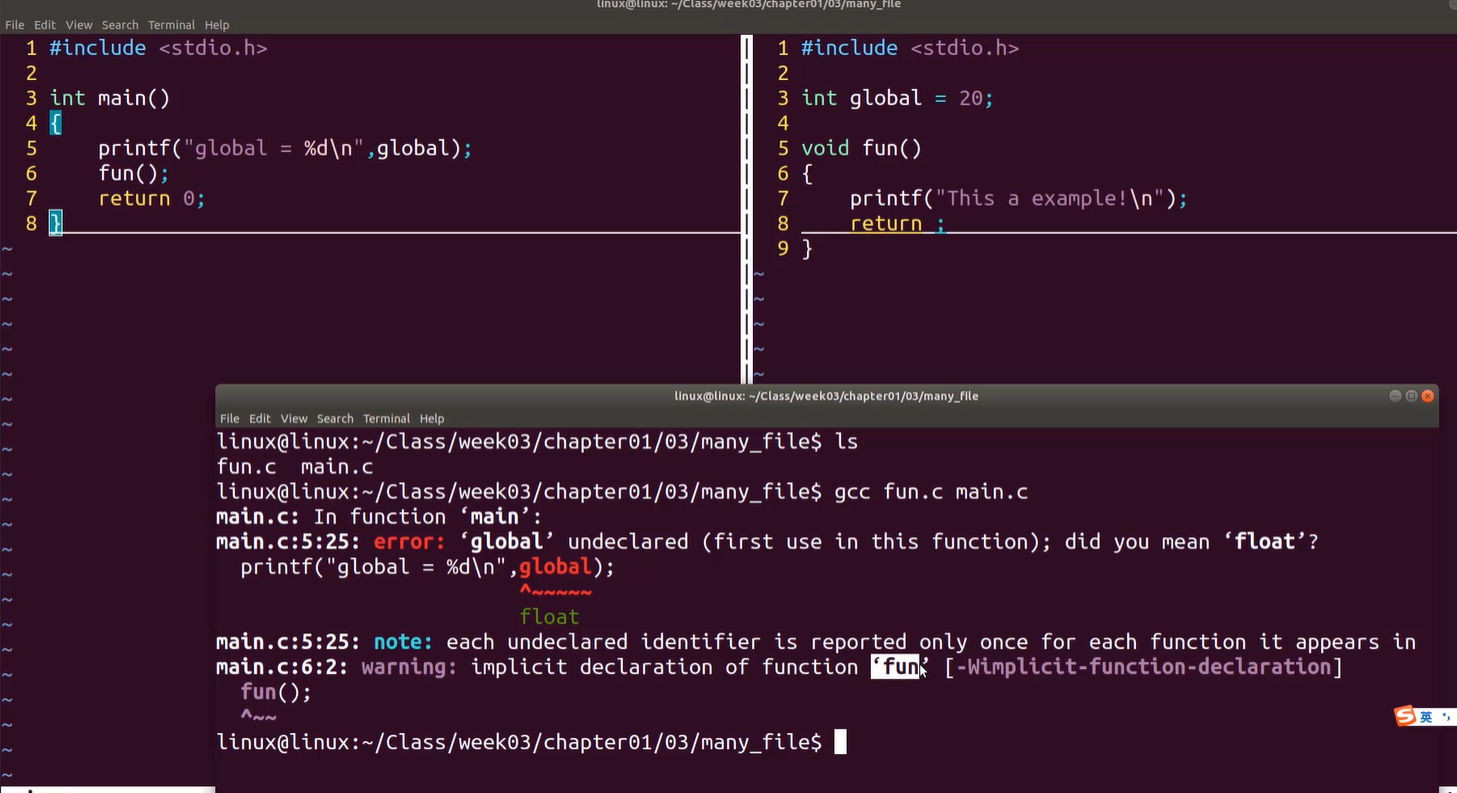Click "fun.c" in the ls output
The image size is (1457, 793).
[x=246, y=466]
